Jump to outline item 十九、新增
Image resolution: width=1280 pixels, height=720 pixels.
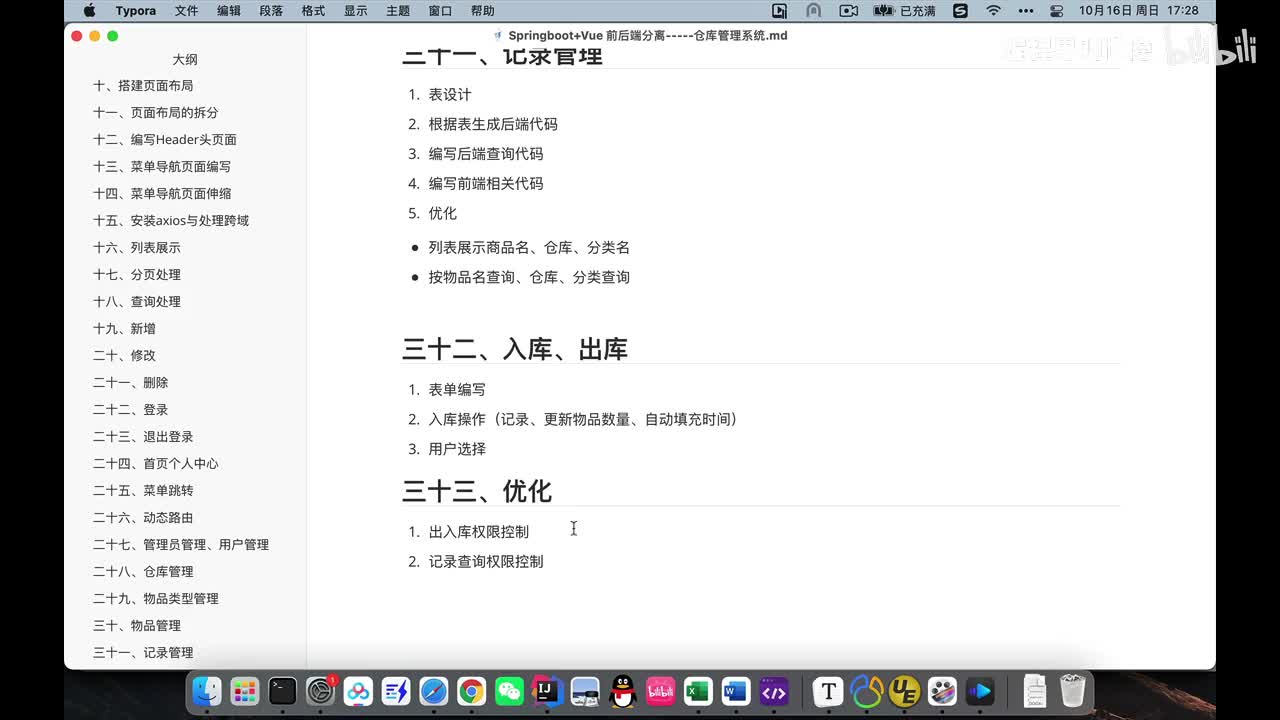pyautogui.click(x=124, y=329)
